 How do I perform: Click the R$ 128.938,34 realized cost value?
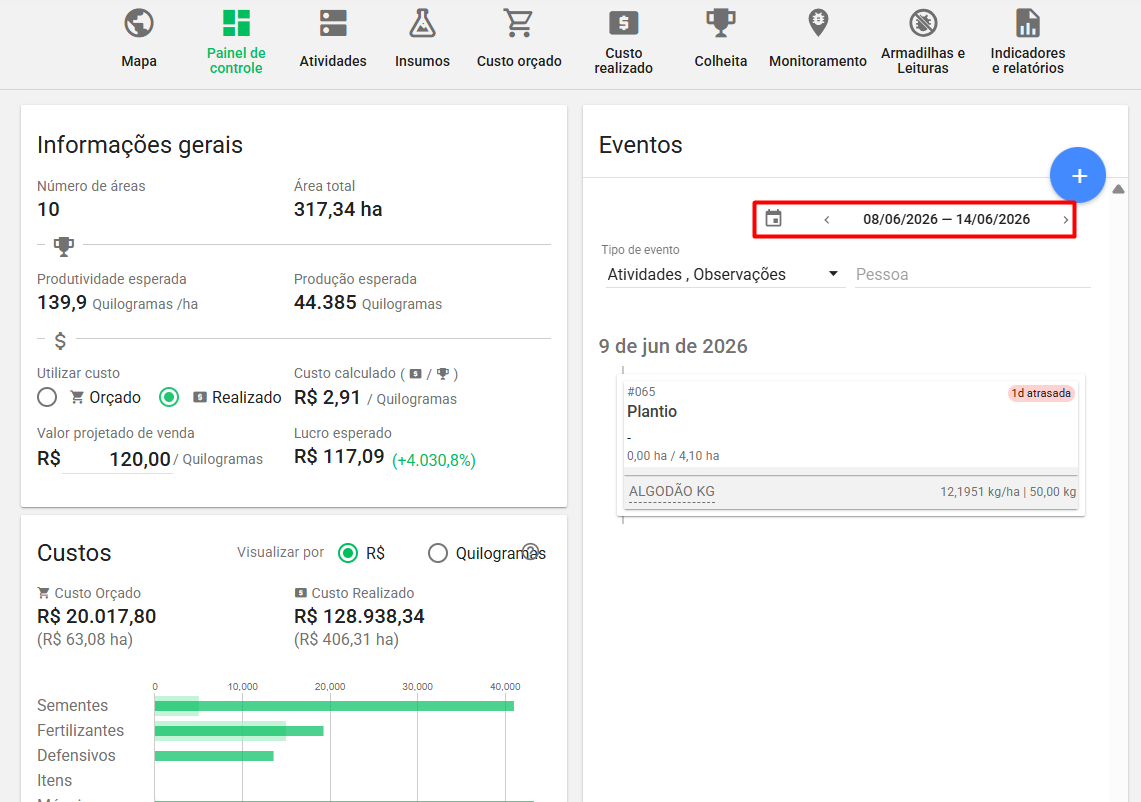click(359, 616)
